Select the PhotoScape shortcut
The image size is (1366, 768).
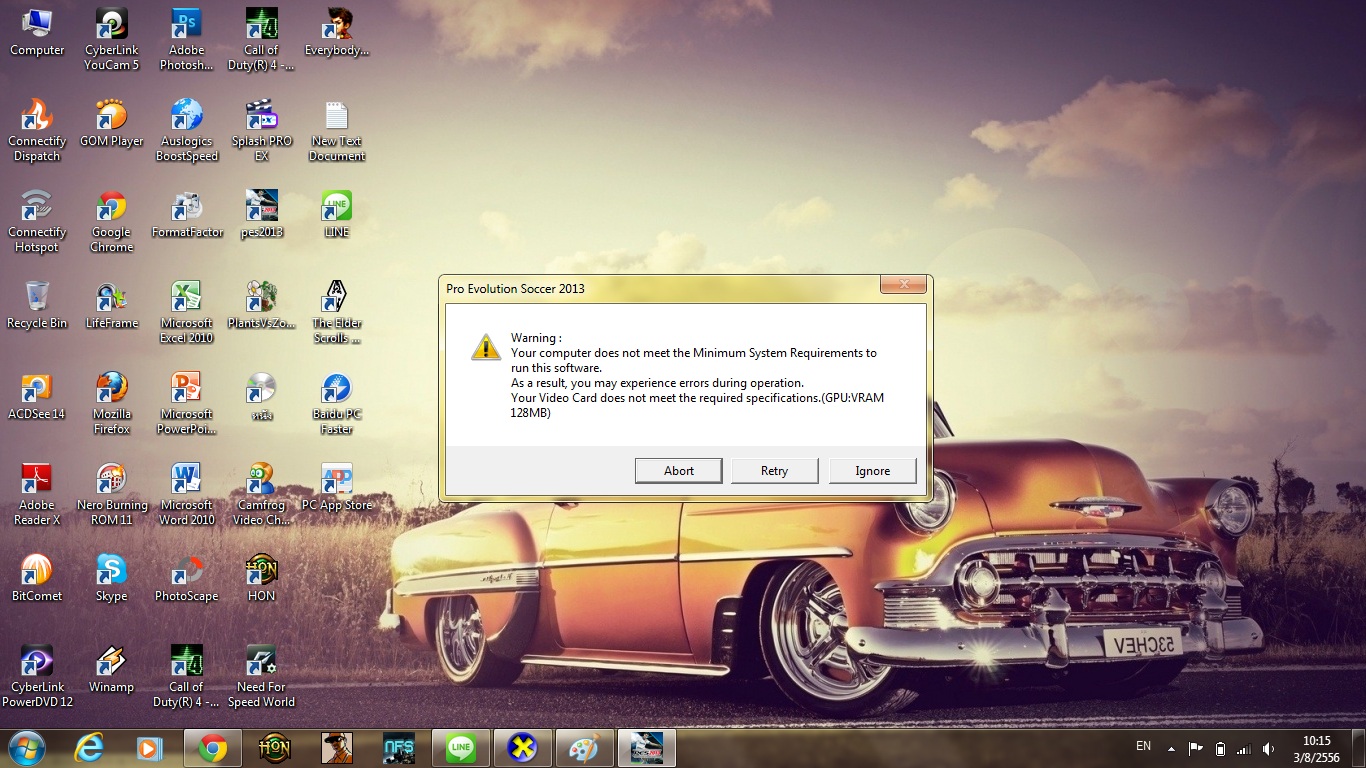point(187,579)
